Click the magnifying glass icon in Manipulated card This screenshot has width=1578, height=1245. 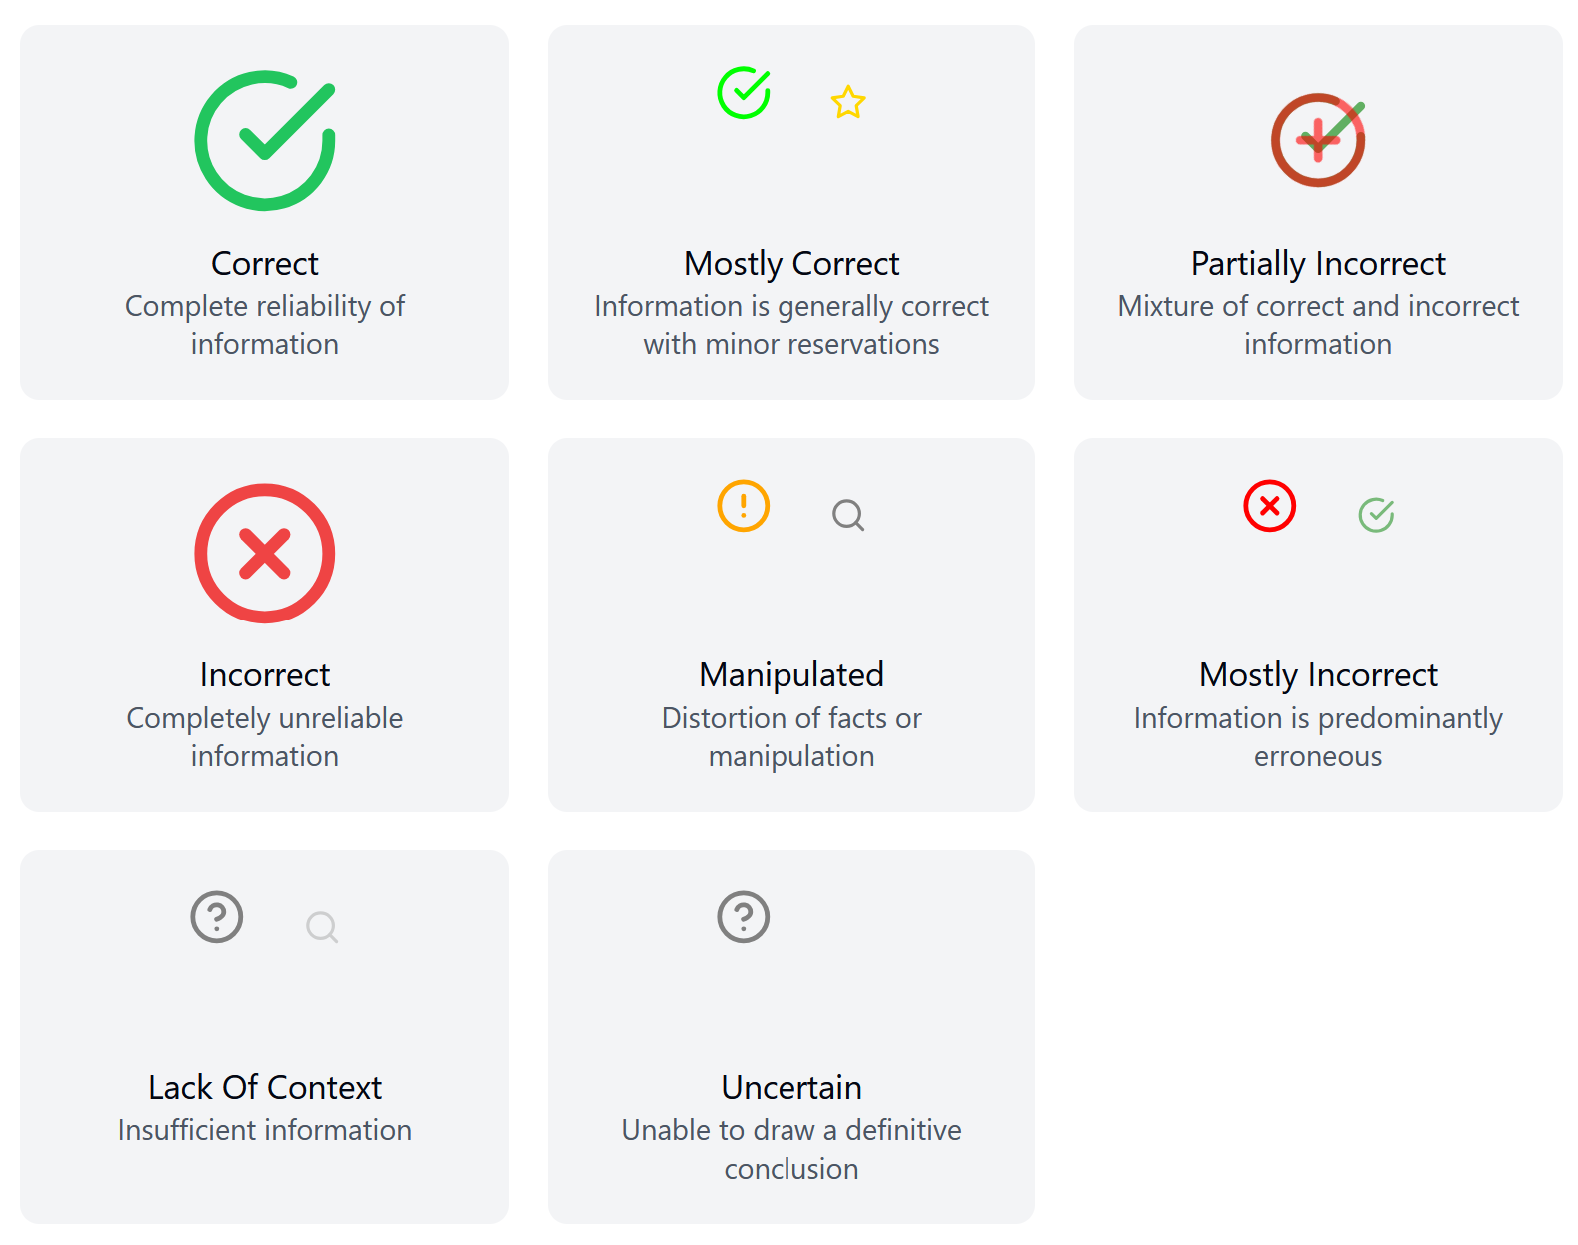coord(848,515)
